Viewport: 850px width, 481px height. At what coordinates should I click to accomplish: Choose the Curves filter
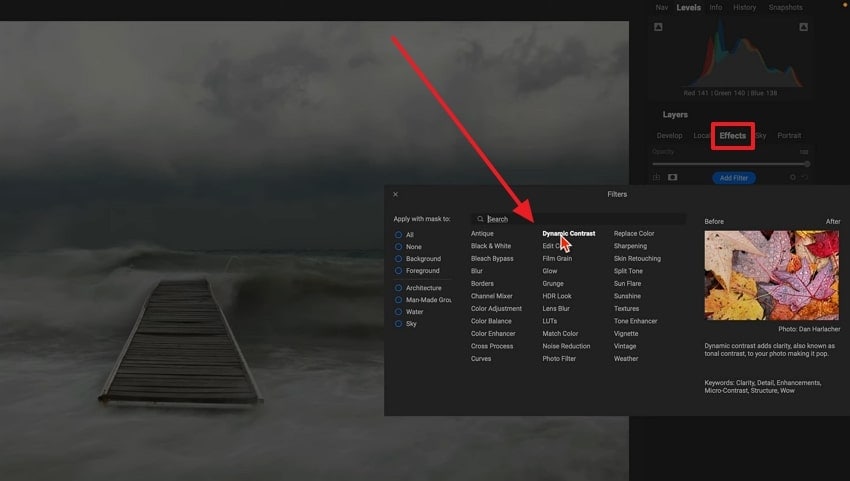click(481, 358)
